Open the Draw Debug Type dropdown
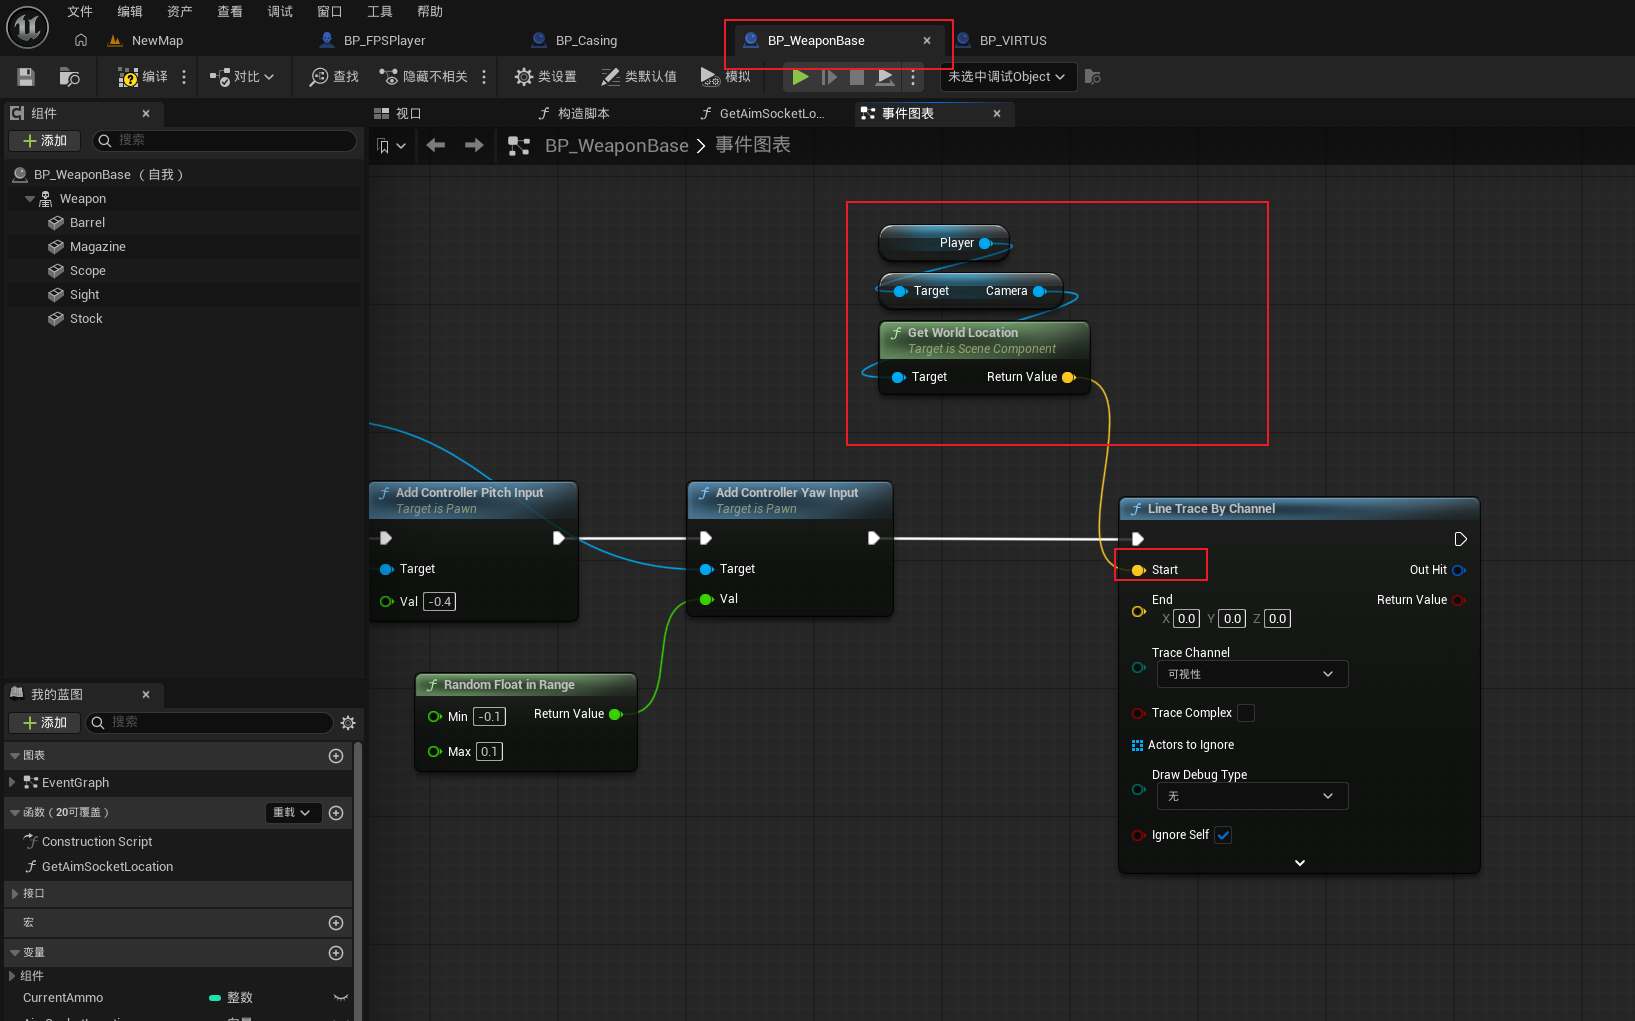This screenshot has height=1021, width=1635. coord(1252,796)
